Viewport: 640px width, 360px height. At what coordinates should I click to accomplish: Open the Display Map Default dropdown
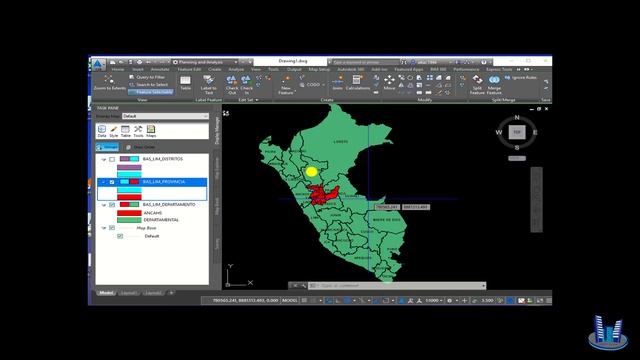[x=165, y=116]
